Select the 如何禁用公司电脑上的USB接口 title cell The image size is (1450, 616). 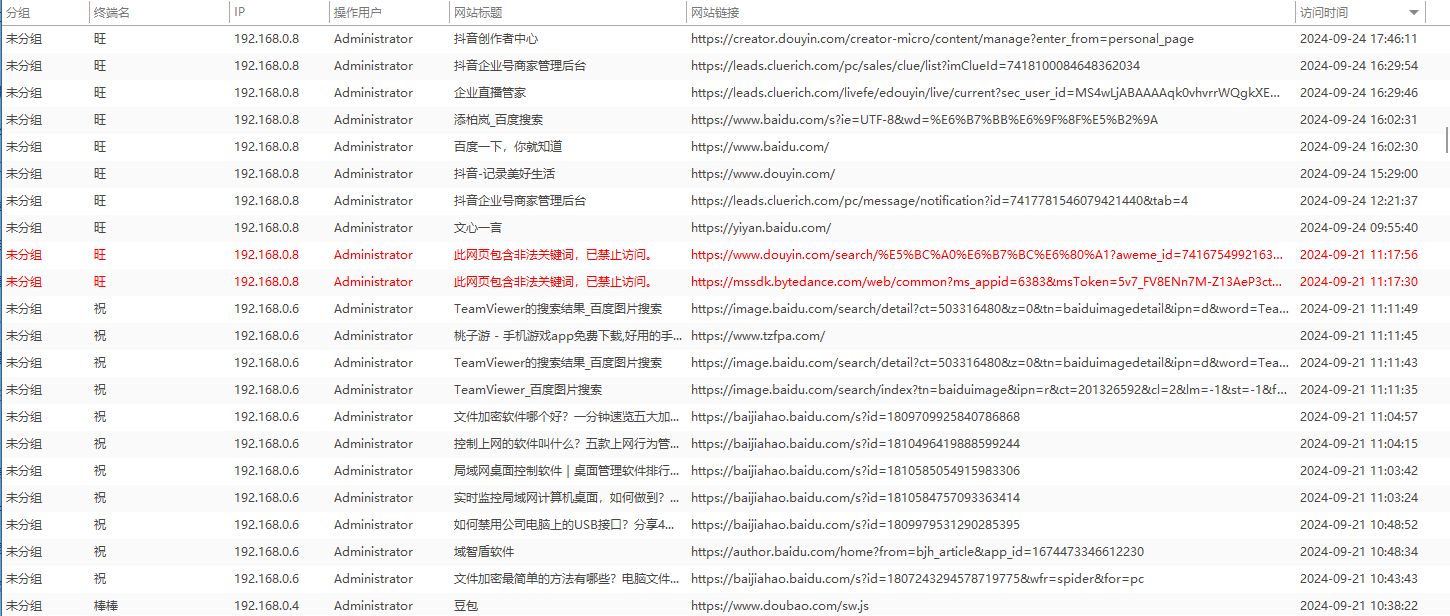coord(565,525)
